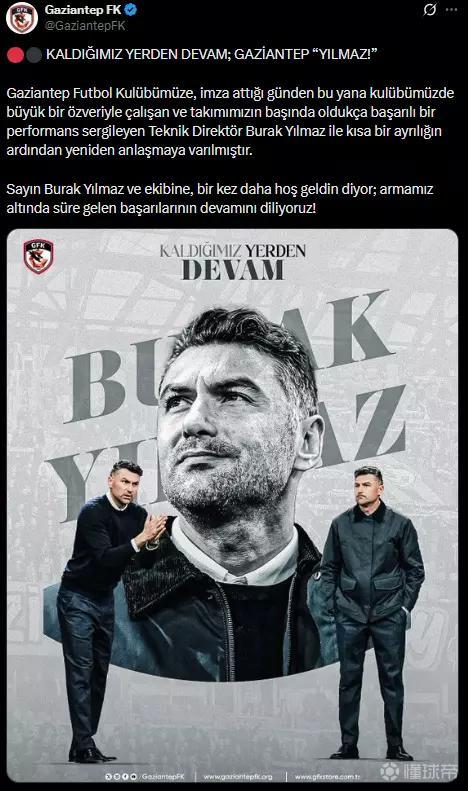Open the Gaziantep FK profile avatar
This screenshot has width=468, height=791.
(22, 18)
